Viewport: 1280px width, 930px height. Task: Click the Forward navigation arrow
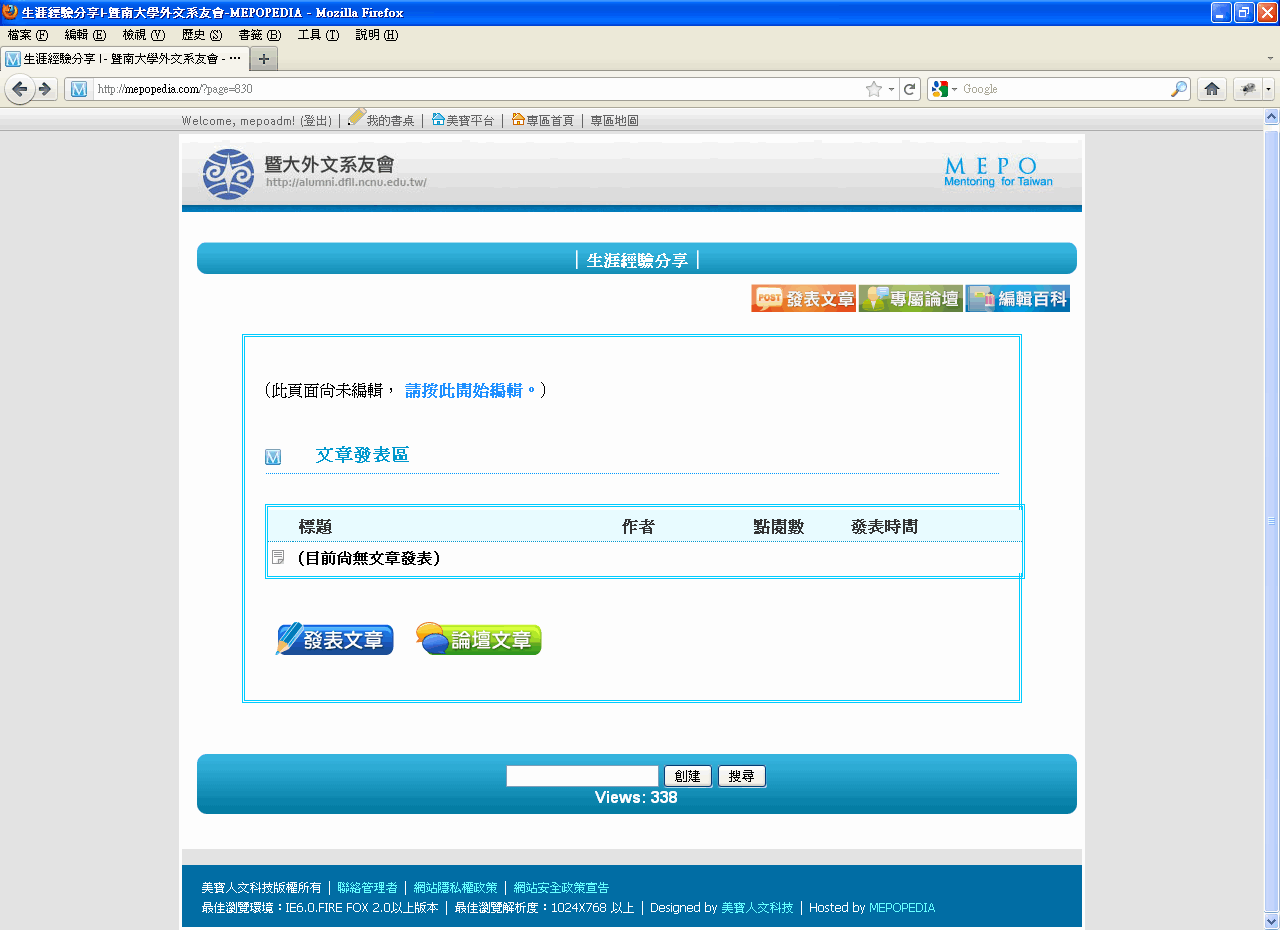coord(45,89)
